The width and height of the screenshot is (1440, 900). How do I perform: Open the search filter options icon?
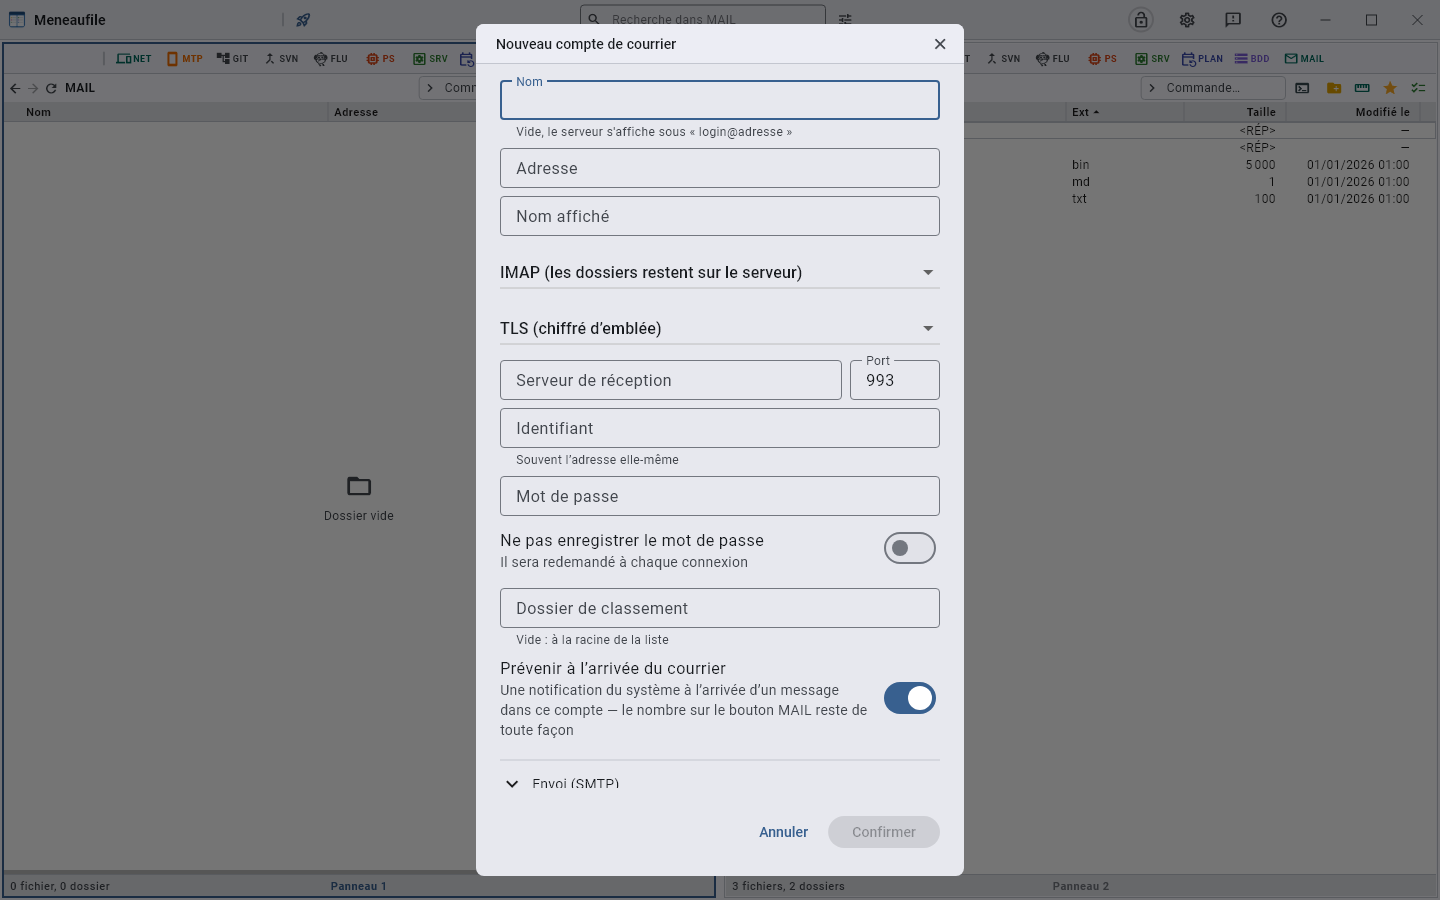point(845,20)
